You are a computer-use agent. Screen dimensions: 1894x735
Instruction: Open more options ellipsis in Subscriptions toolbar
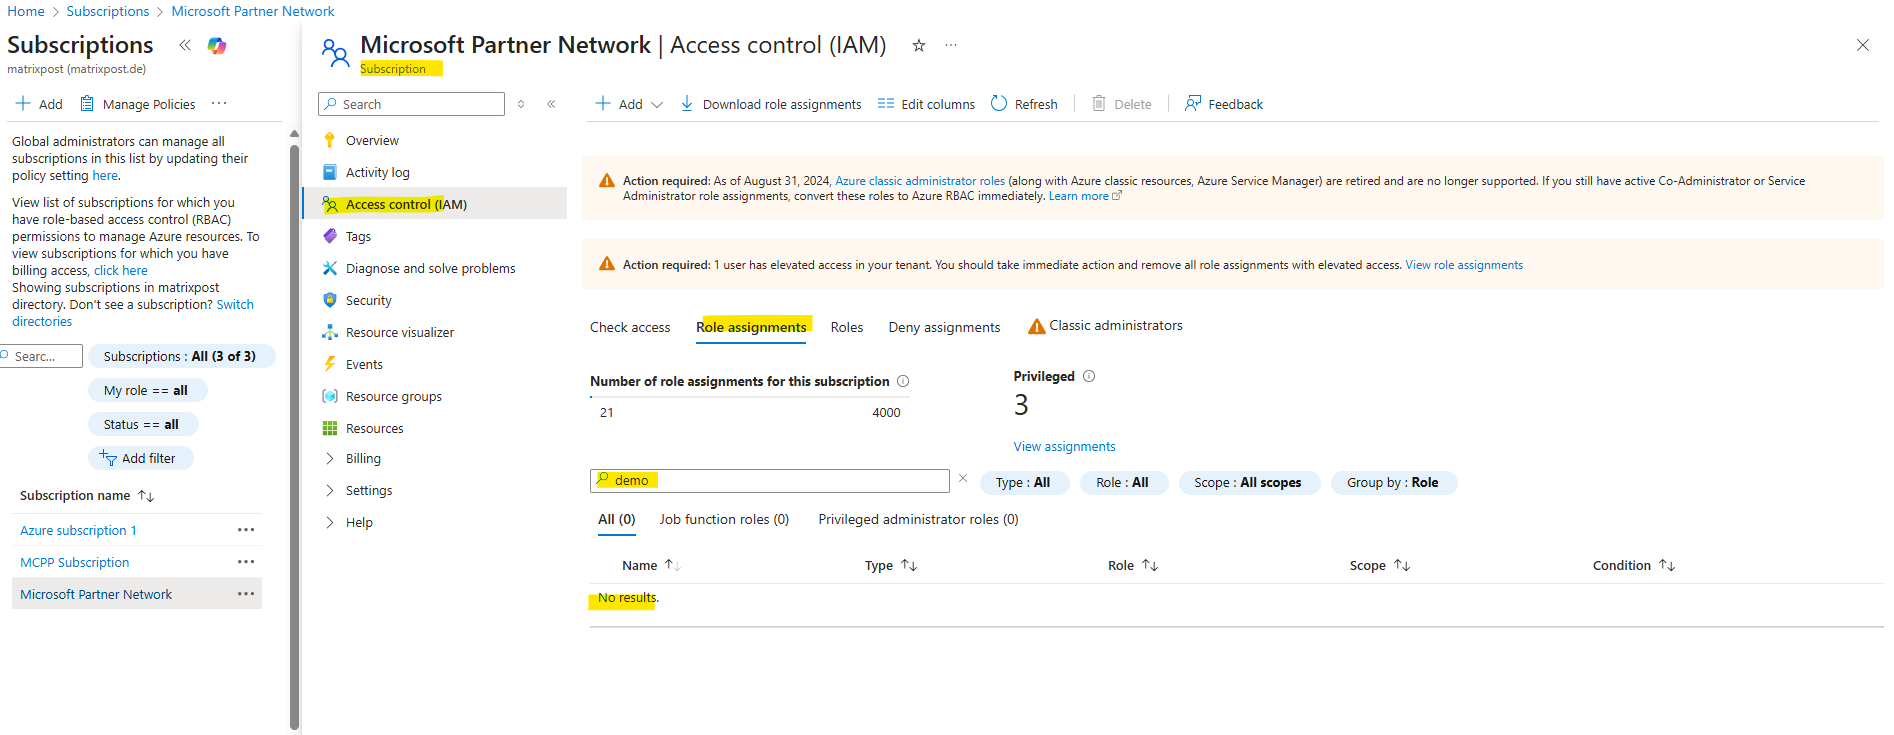(219, 103)
